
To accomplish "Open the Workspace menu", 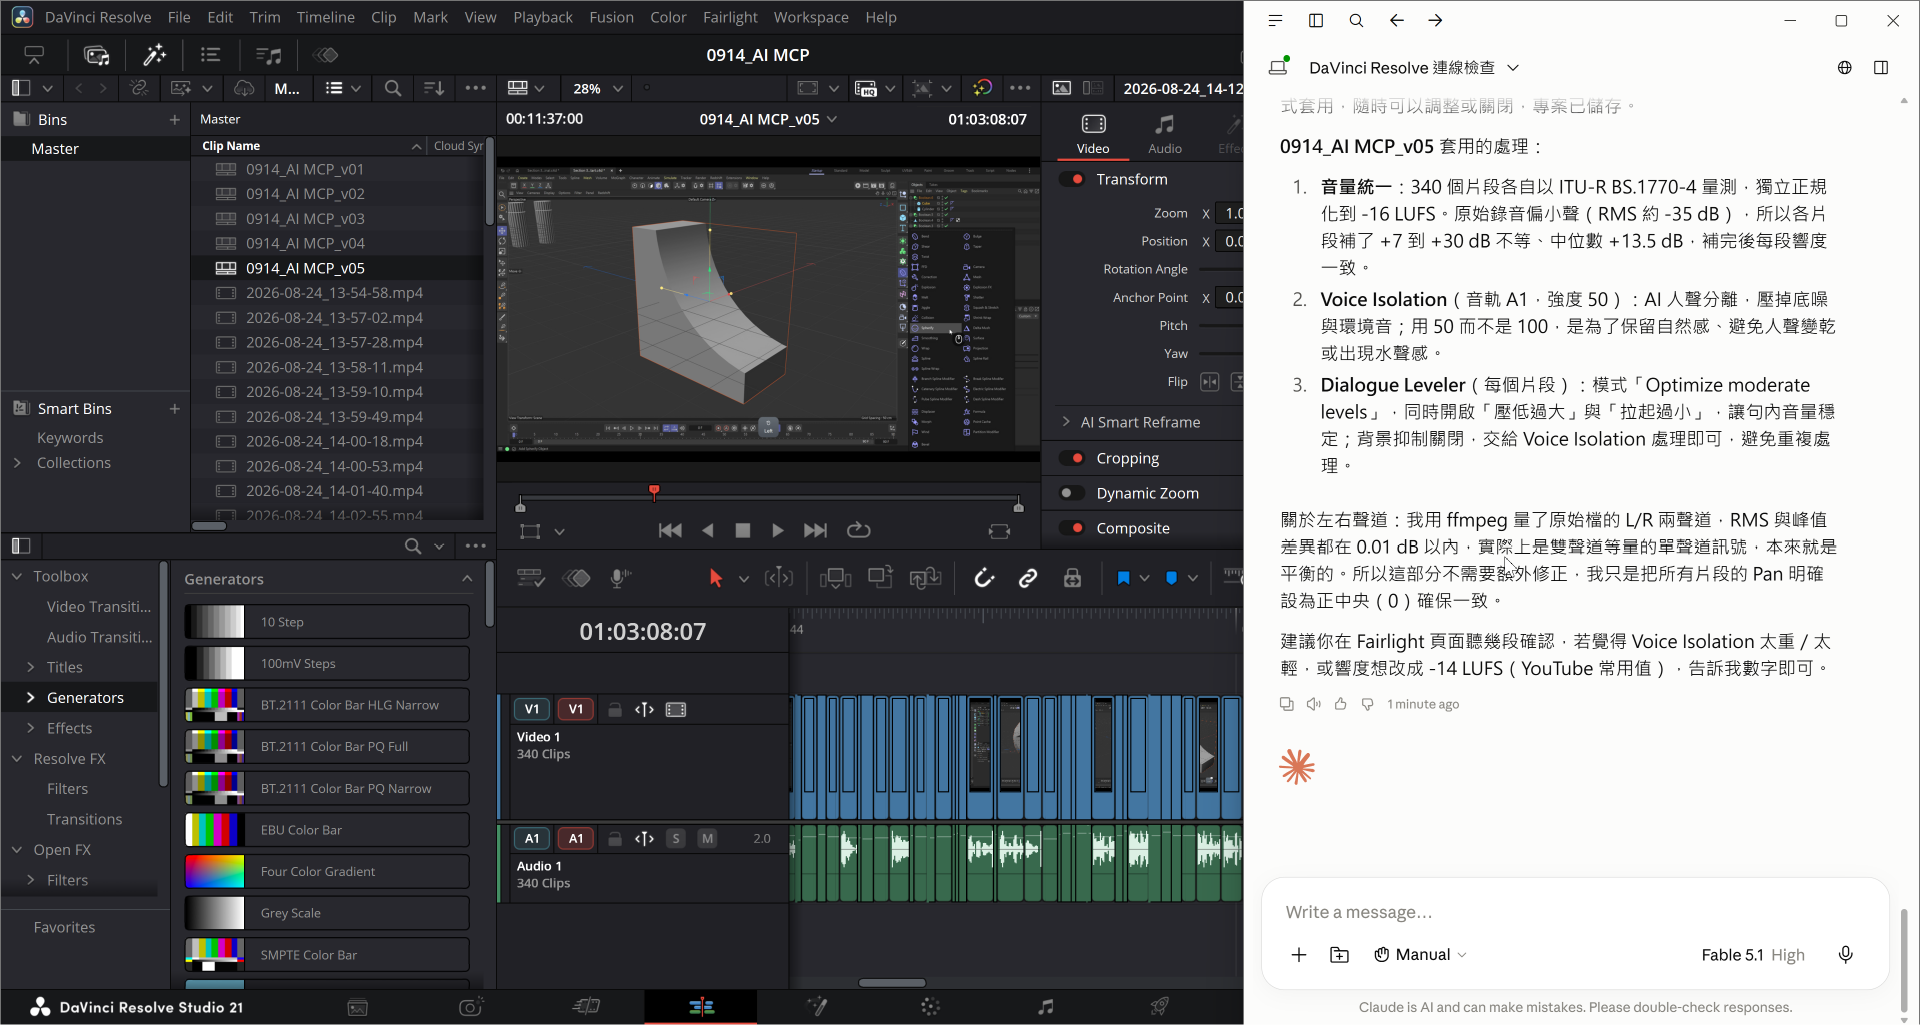I will (811, 17).
